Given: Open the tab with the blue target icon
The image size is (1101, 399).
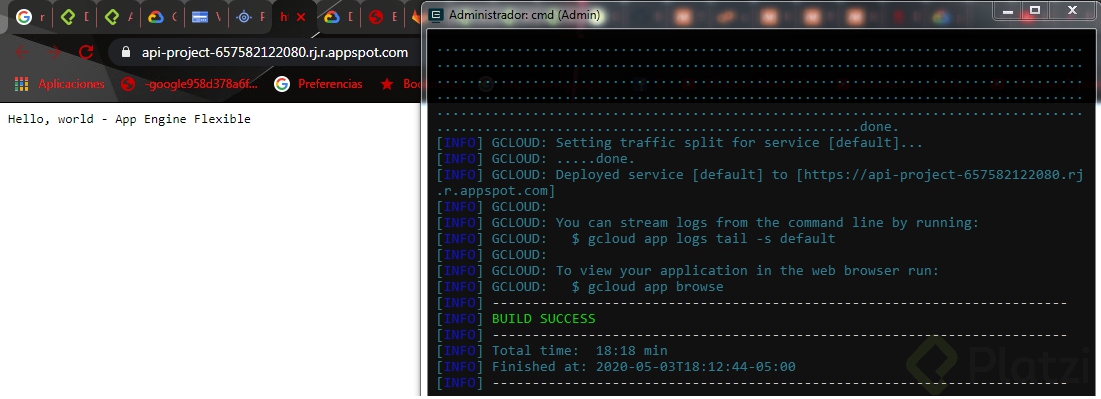Looking at the screenshot, I should [250, 17].
